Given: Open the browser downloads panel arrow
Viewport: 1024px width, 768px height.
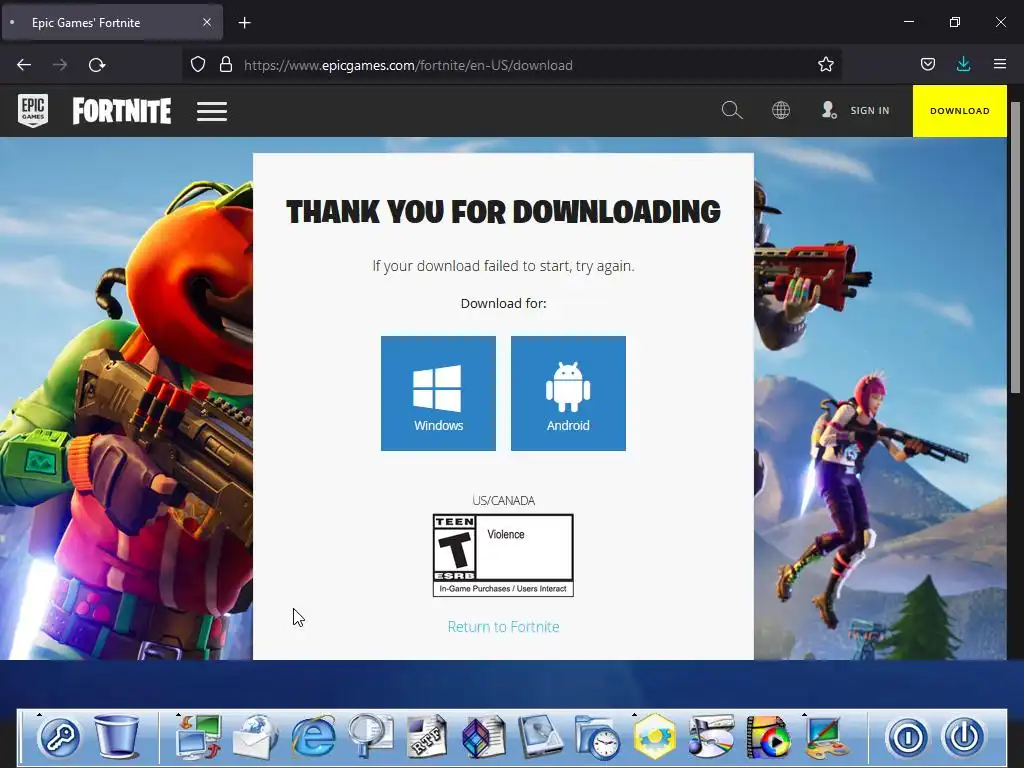Looking at the screenshot, I should [x=963, y=64].
